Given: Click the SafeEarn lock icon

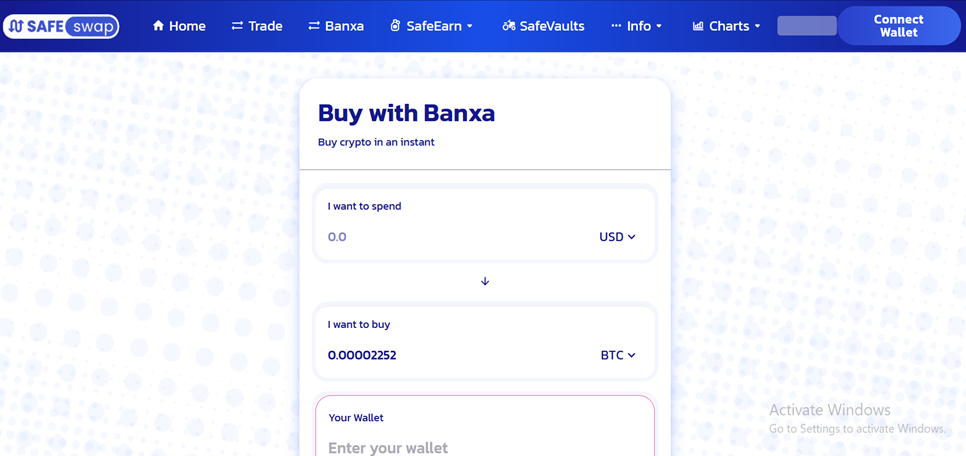Looking at the screenshot, I should point(396,26).
